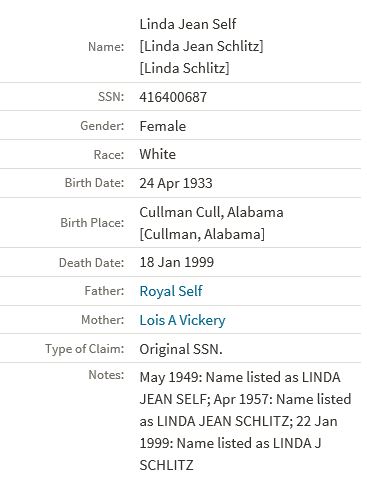
Task: Click the name Linda Jean Self
Action: (188, 24)
